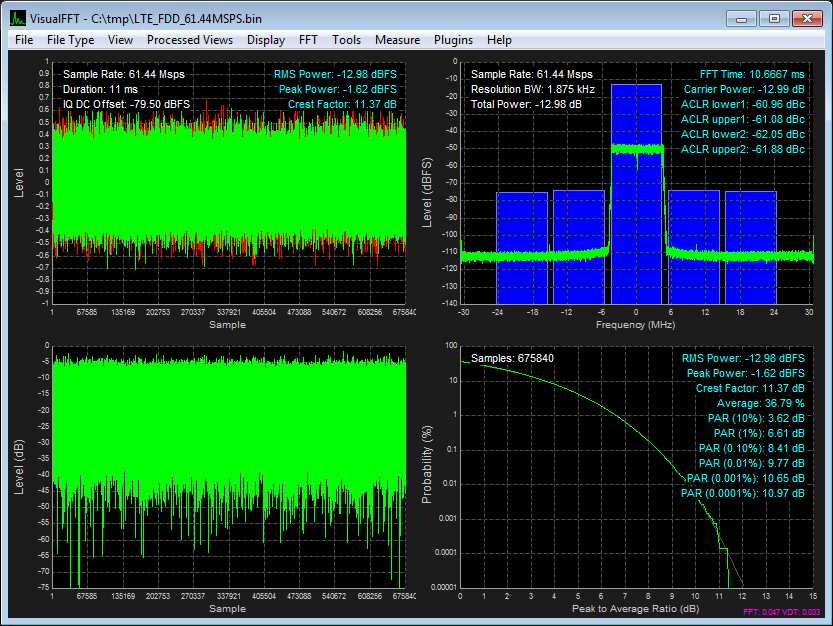Minimize the VisualFFT window

[741, 17]
